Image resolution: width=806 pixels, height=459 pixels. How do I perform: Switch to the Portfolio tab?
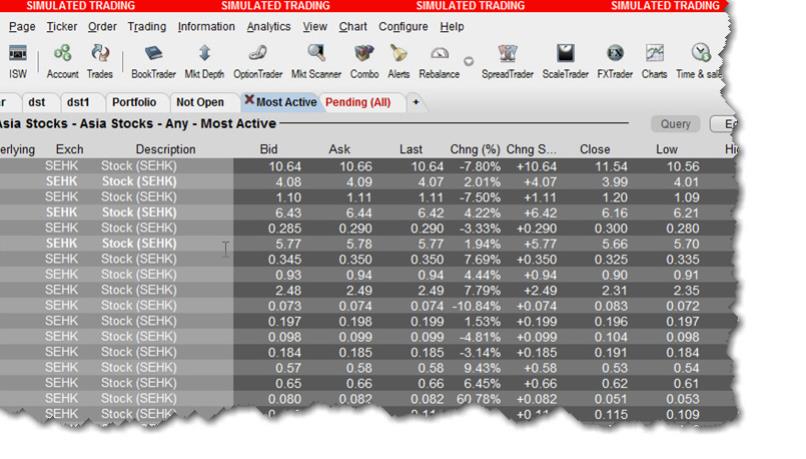coord(134,102)
